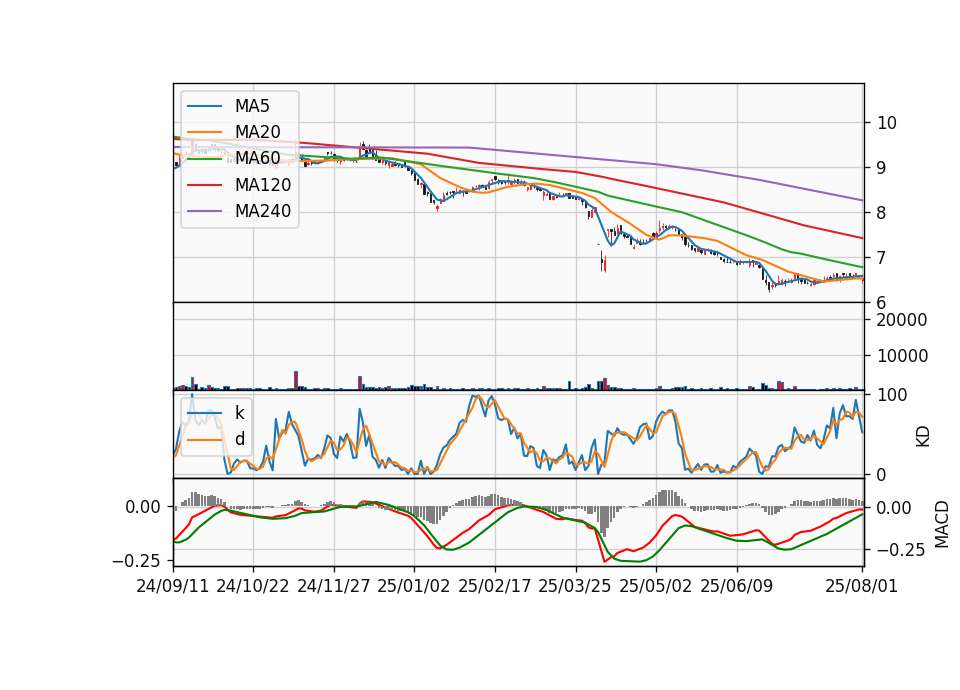Click the MA20 legend label

point(257,132)
